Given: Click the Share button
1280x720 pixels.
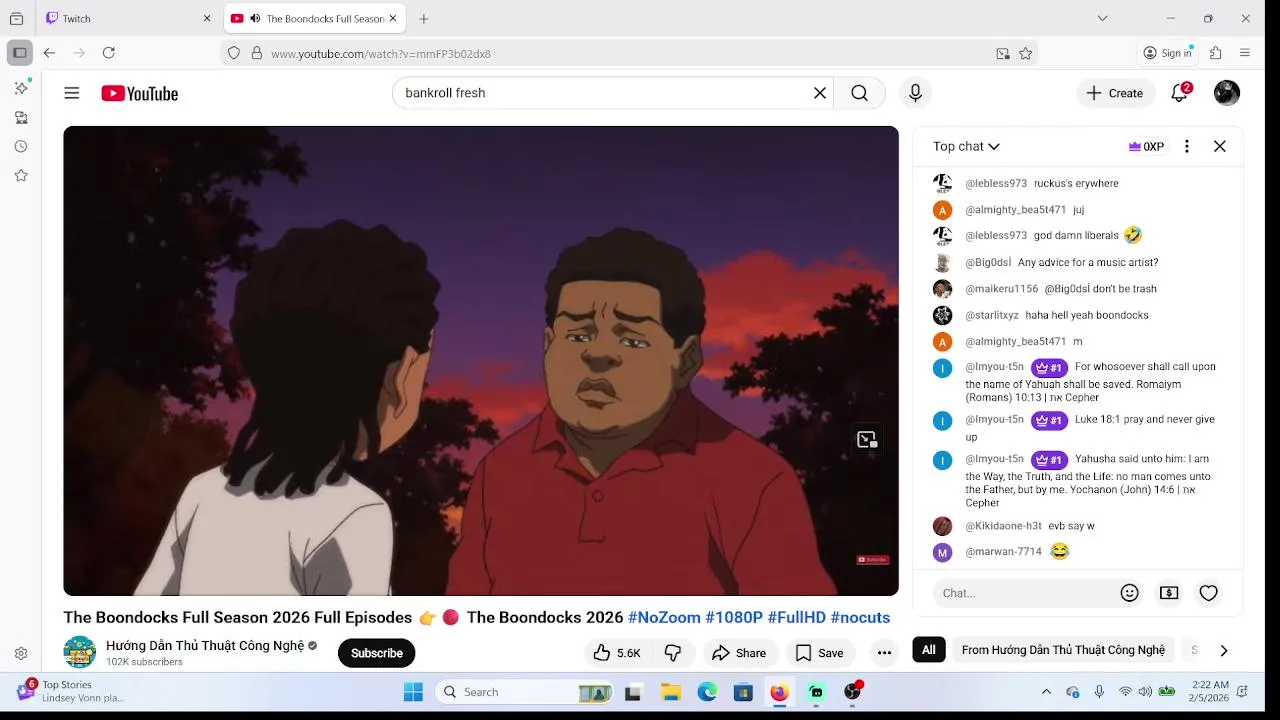Looking at the screenshot, I should pos(739,653).
